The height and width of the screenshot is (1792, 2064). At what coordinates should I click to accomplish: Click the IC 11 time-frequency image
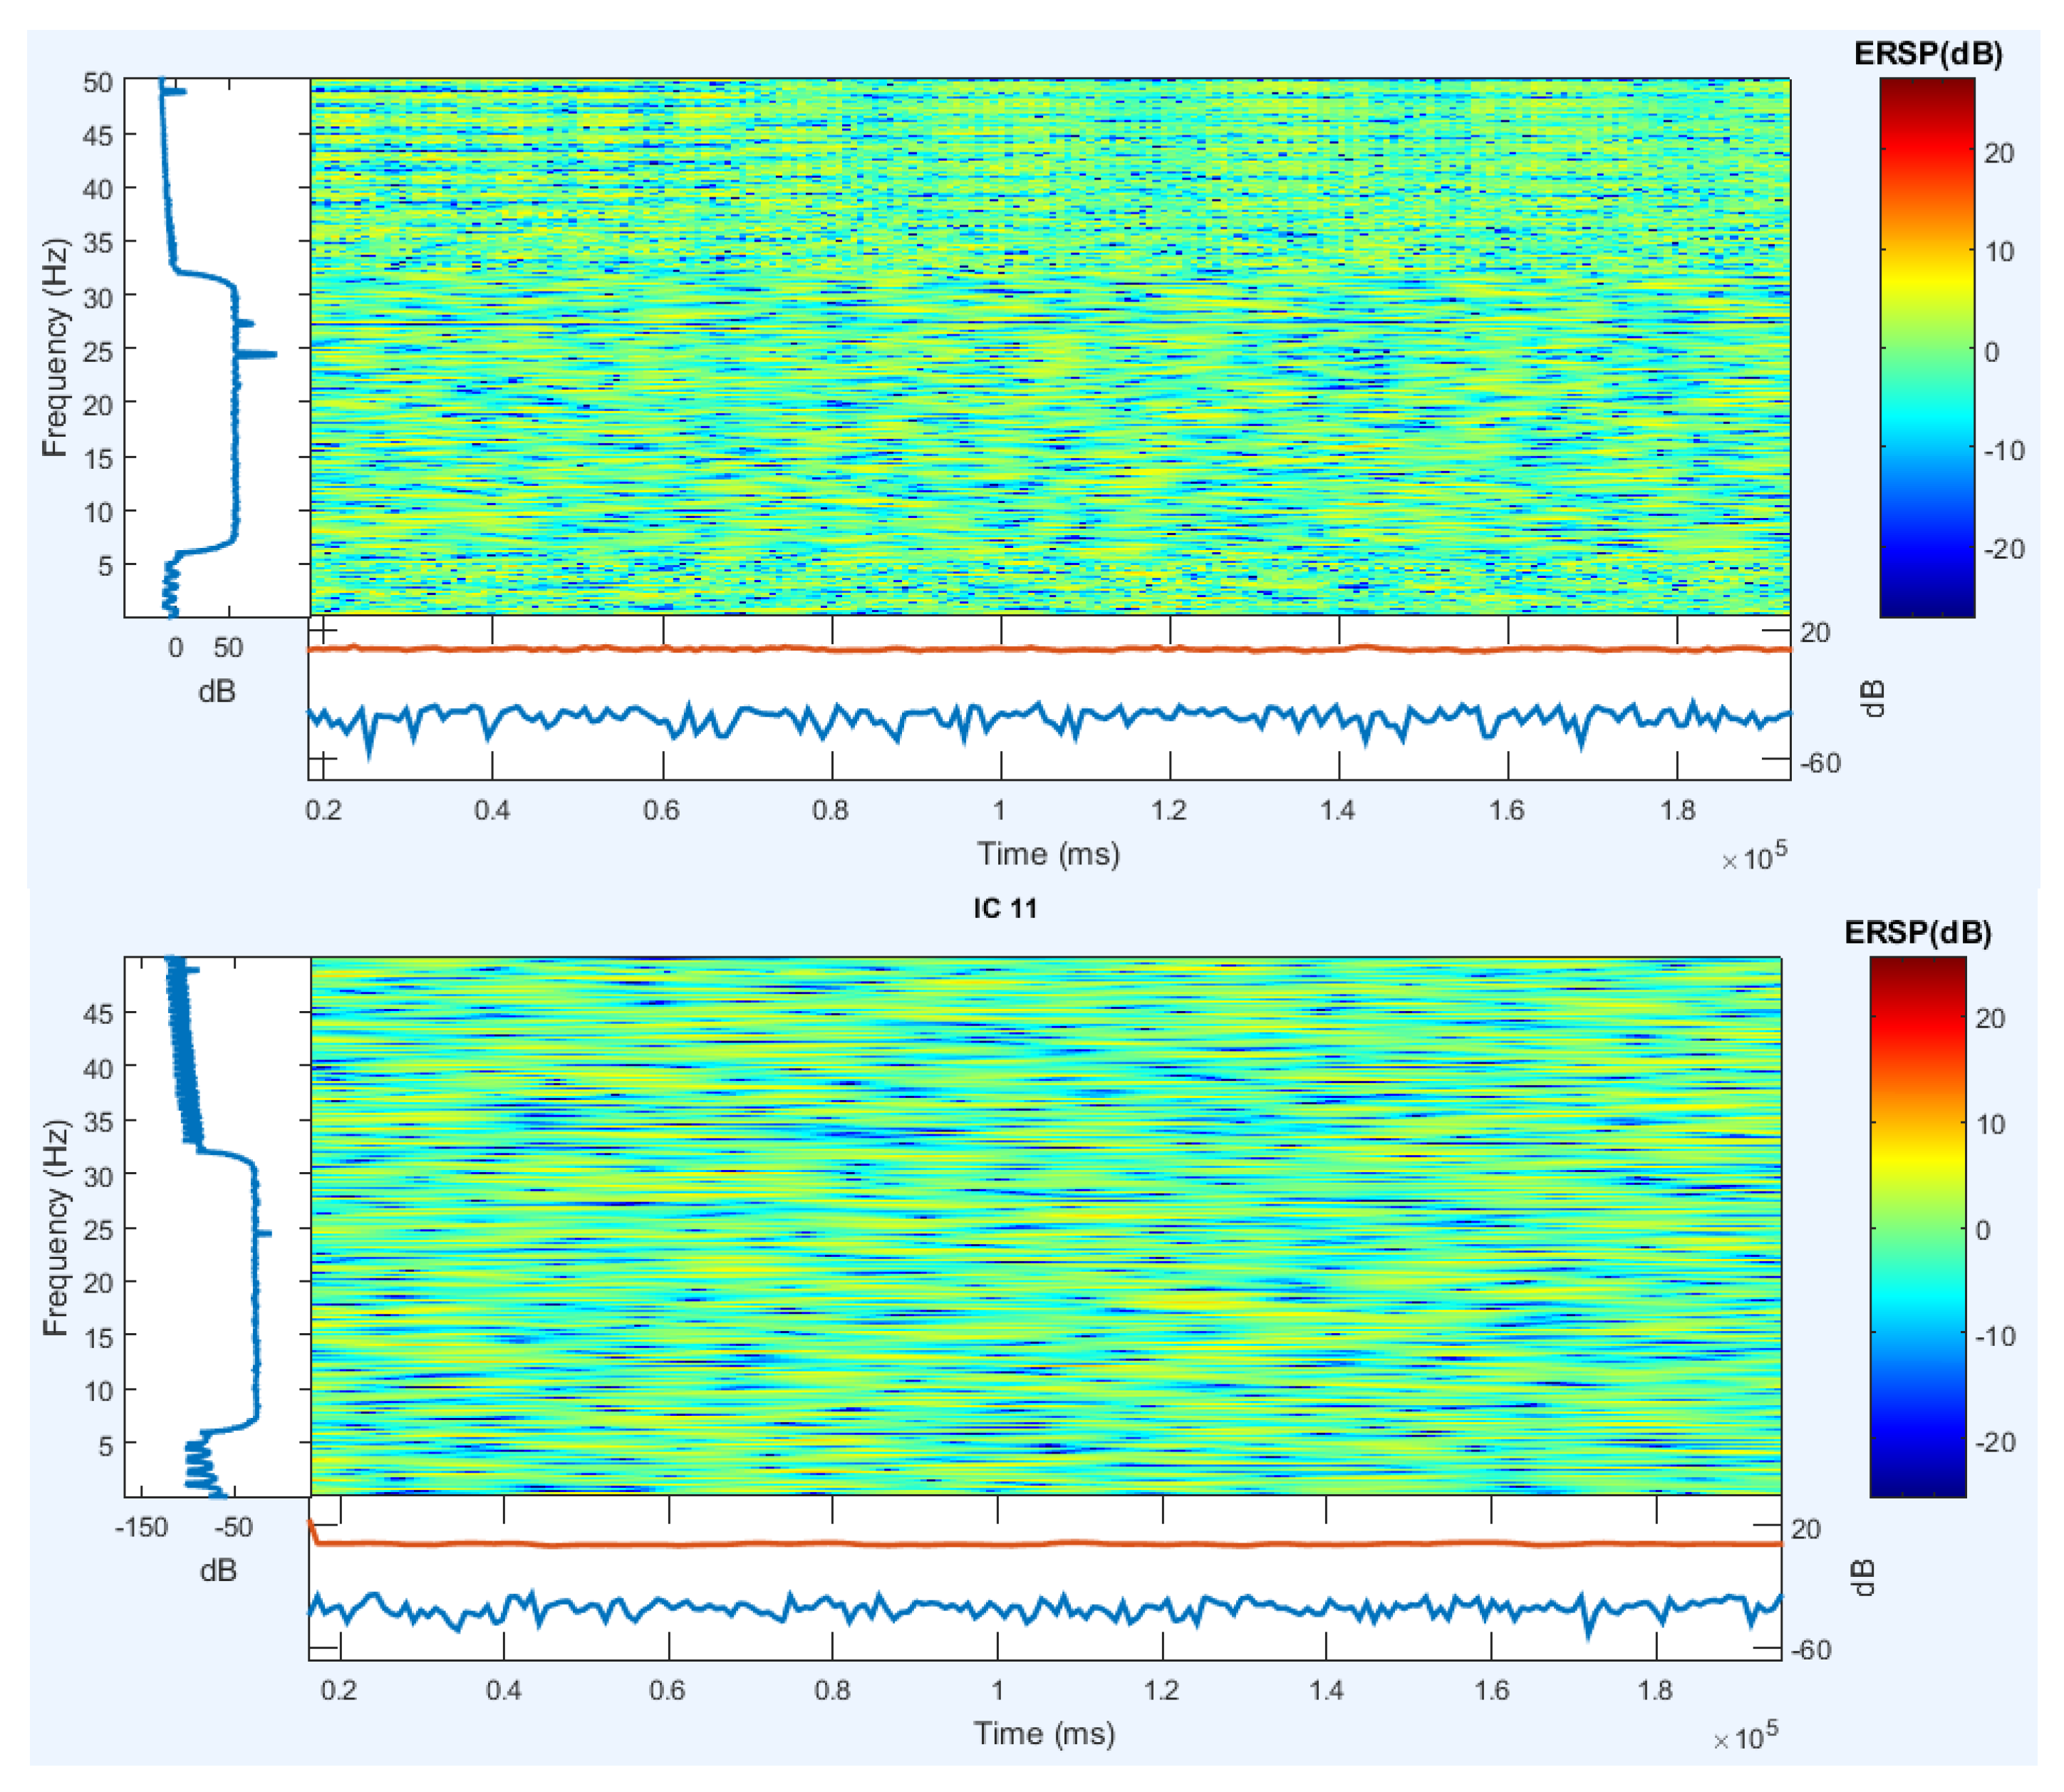coord(1045,1226)
